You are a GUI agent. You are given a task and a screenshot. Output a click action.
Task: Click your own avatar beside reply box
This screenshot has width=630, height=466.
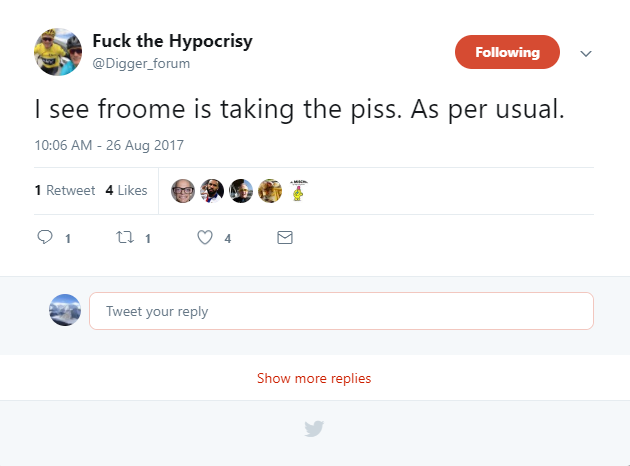point(65,310)
